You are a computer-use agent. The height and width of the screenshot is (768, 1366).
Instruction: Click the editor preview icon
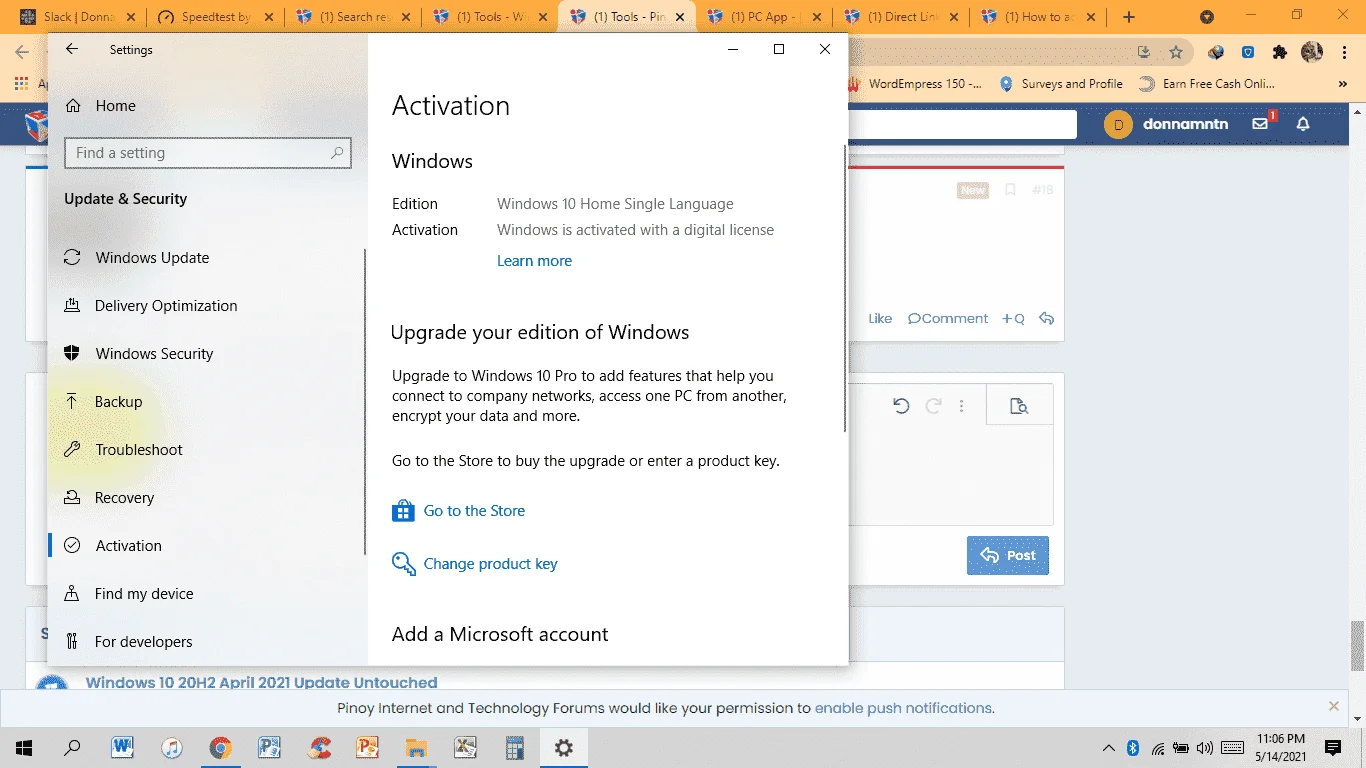[x=1019, y=406]
